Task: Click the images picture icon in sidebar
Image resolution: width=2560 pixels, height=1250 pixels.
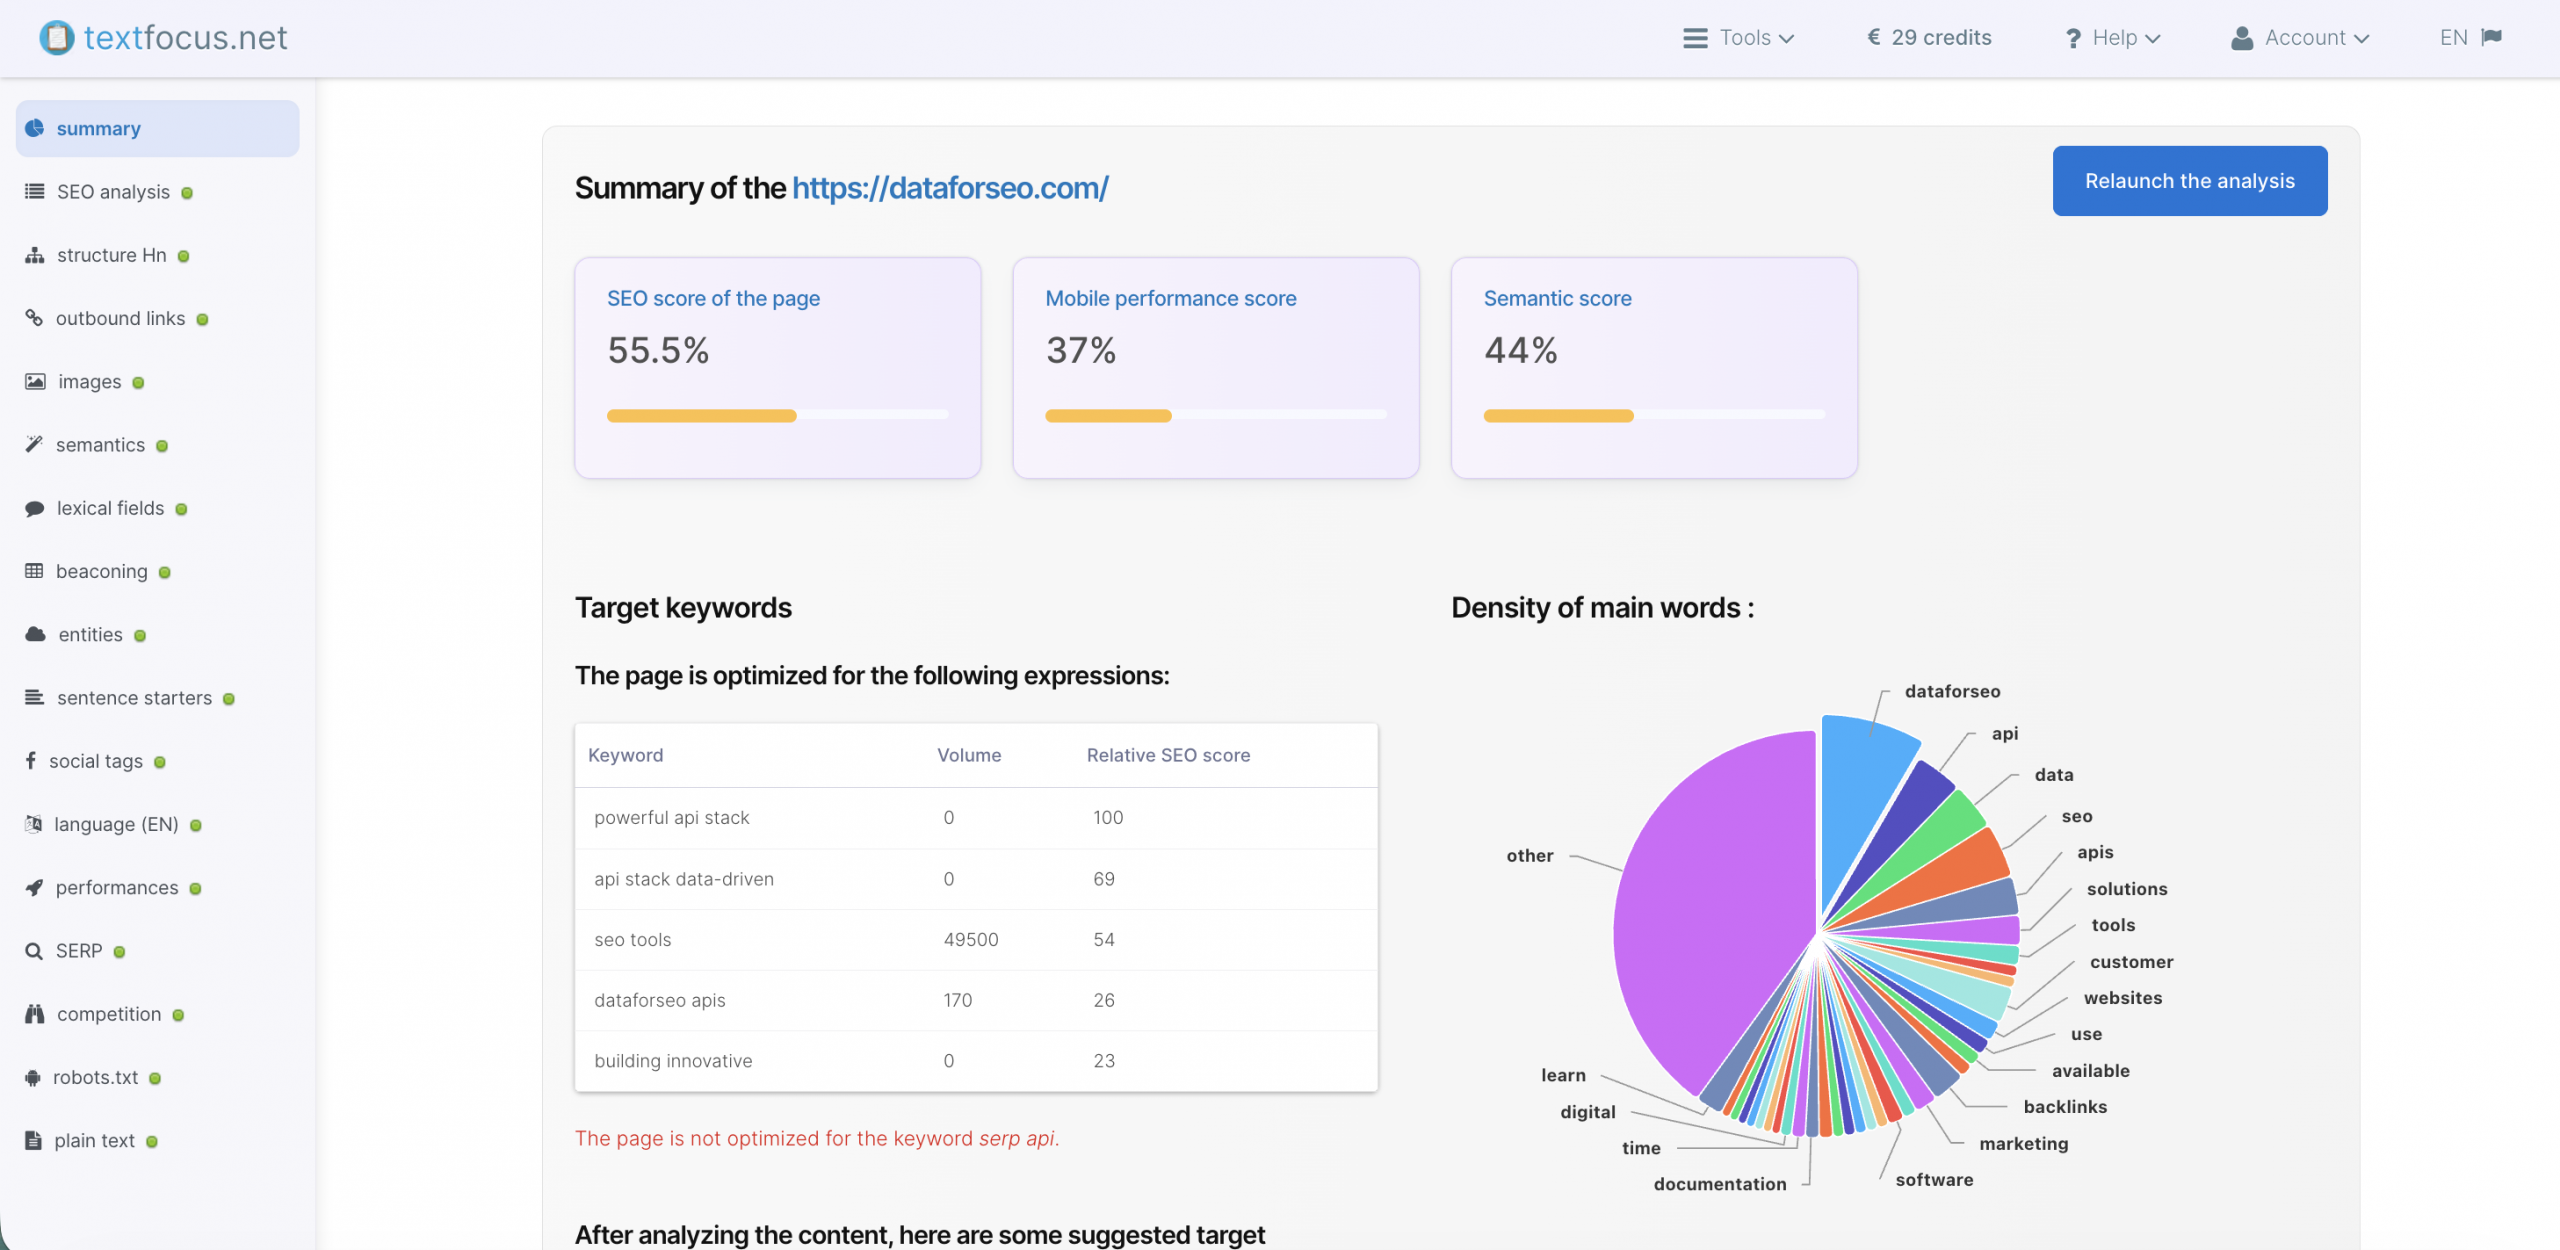Action: 35,382
